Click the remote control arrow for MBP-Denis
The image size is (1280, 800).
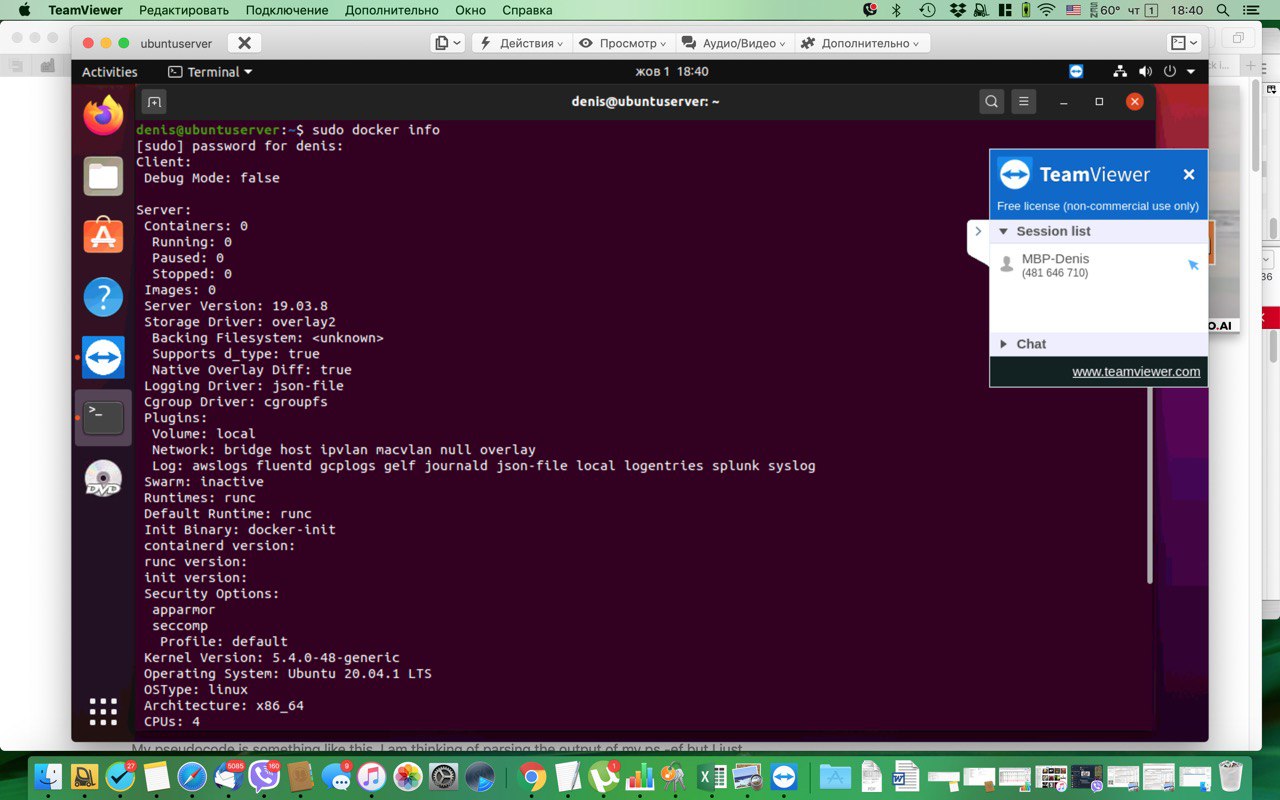(1193, 265)
